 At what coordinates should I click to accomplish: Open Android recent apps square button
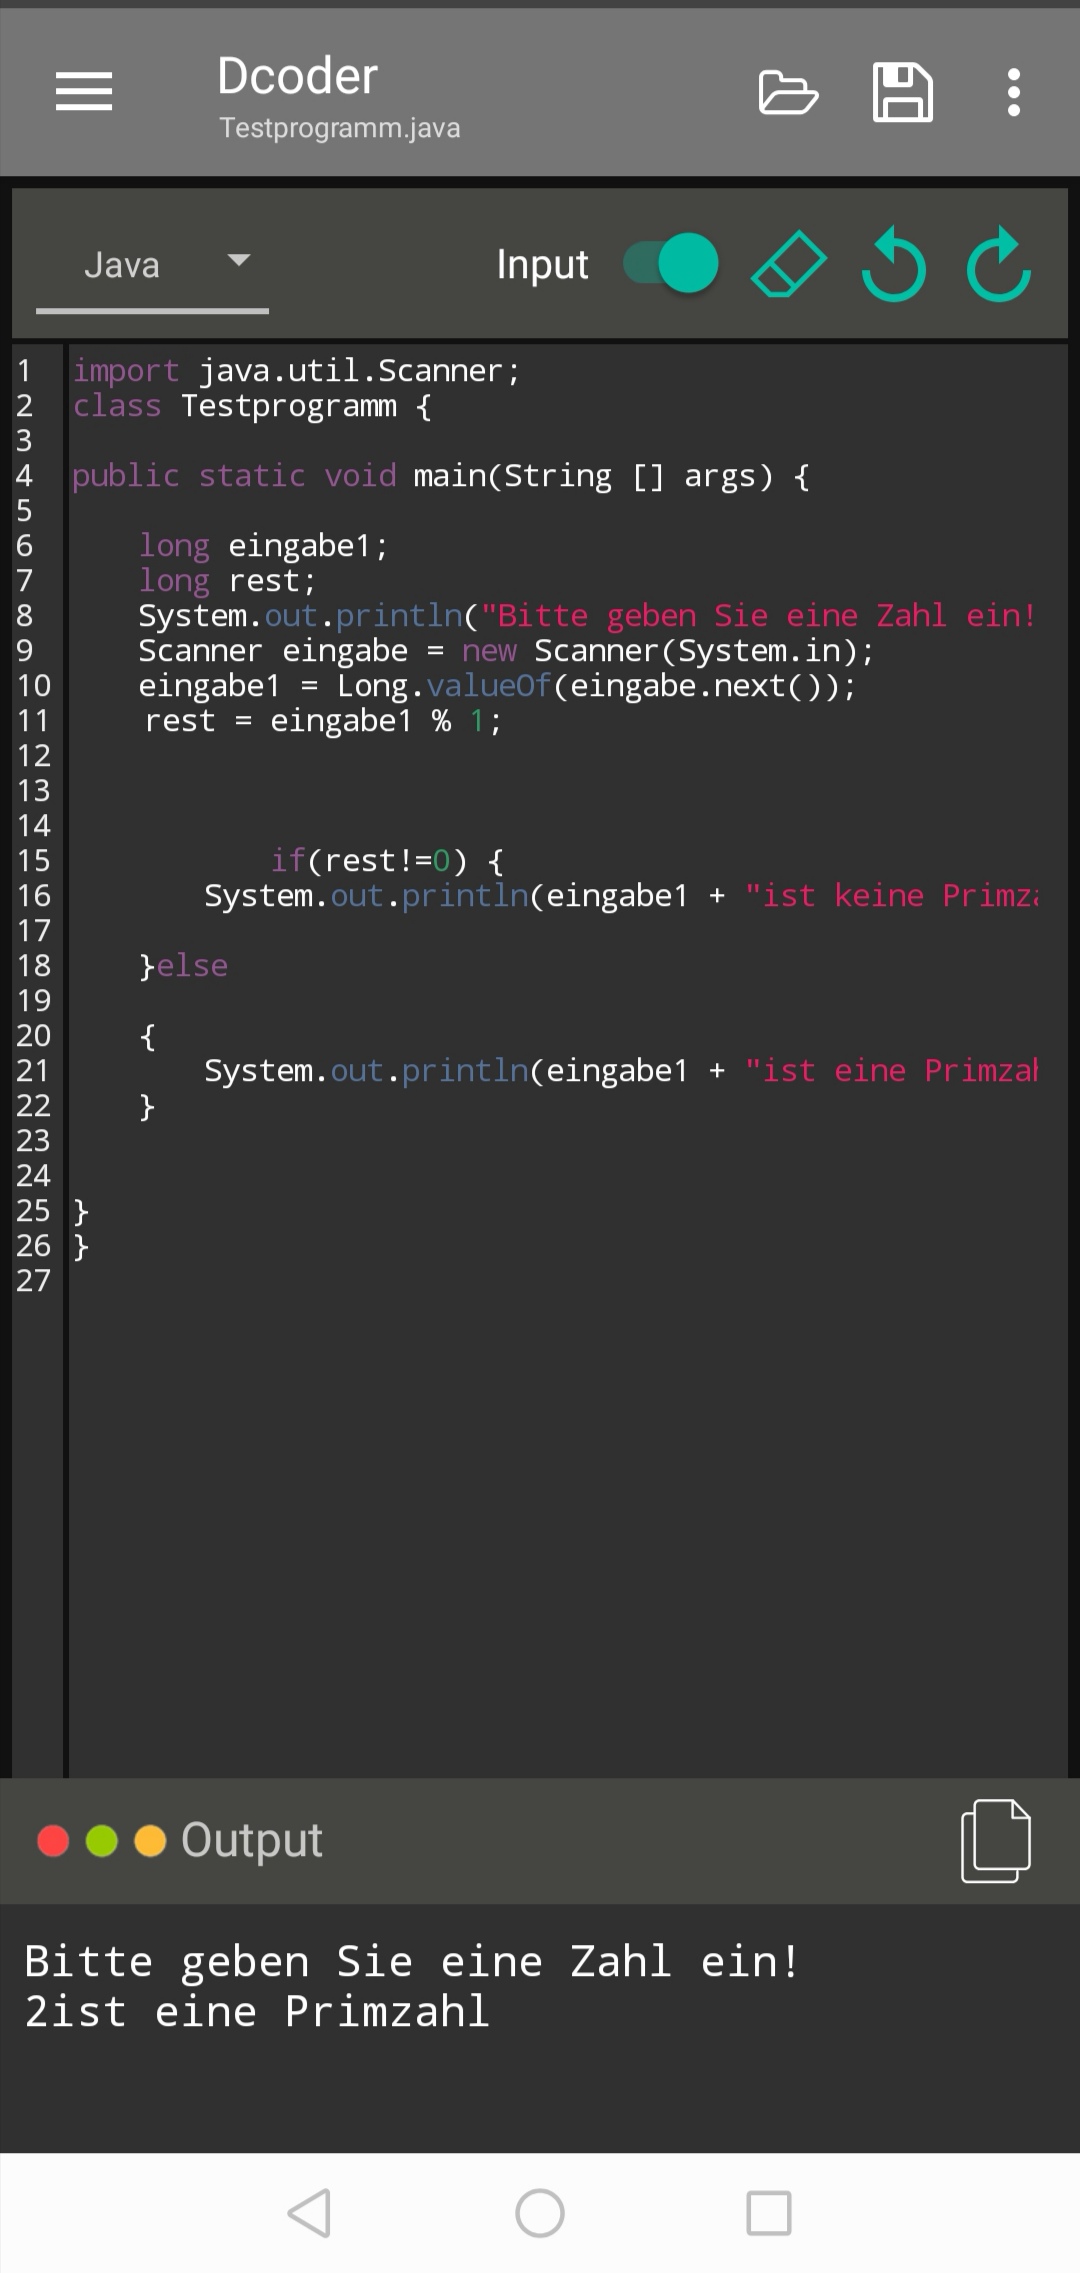point(769,2212)
